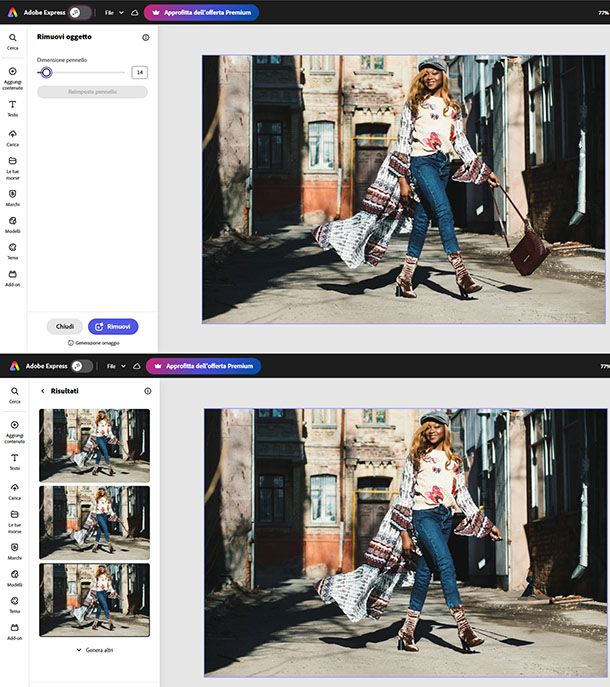
Task: Click the info icon next to Rimuovi oggetto
Action: 146,37
